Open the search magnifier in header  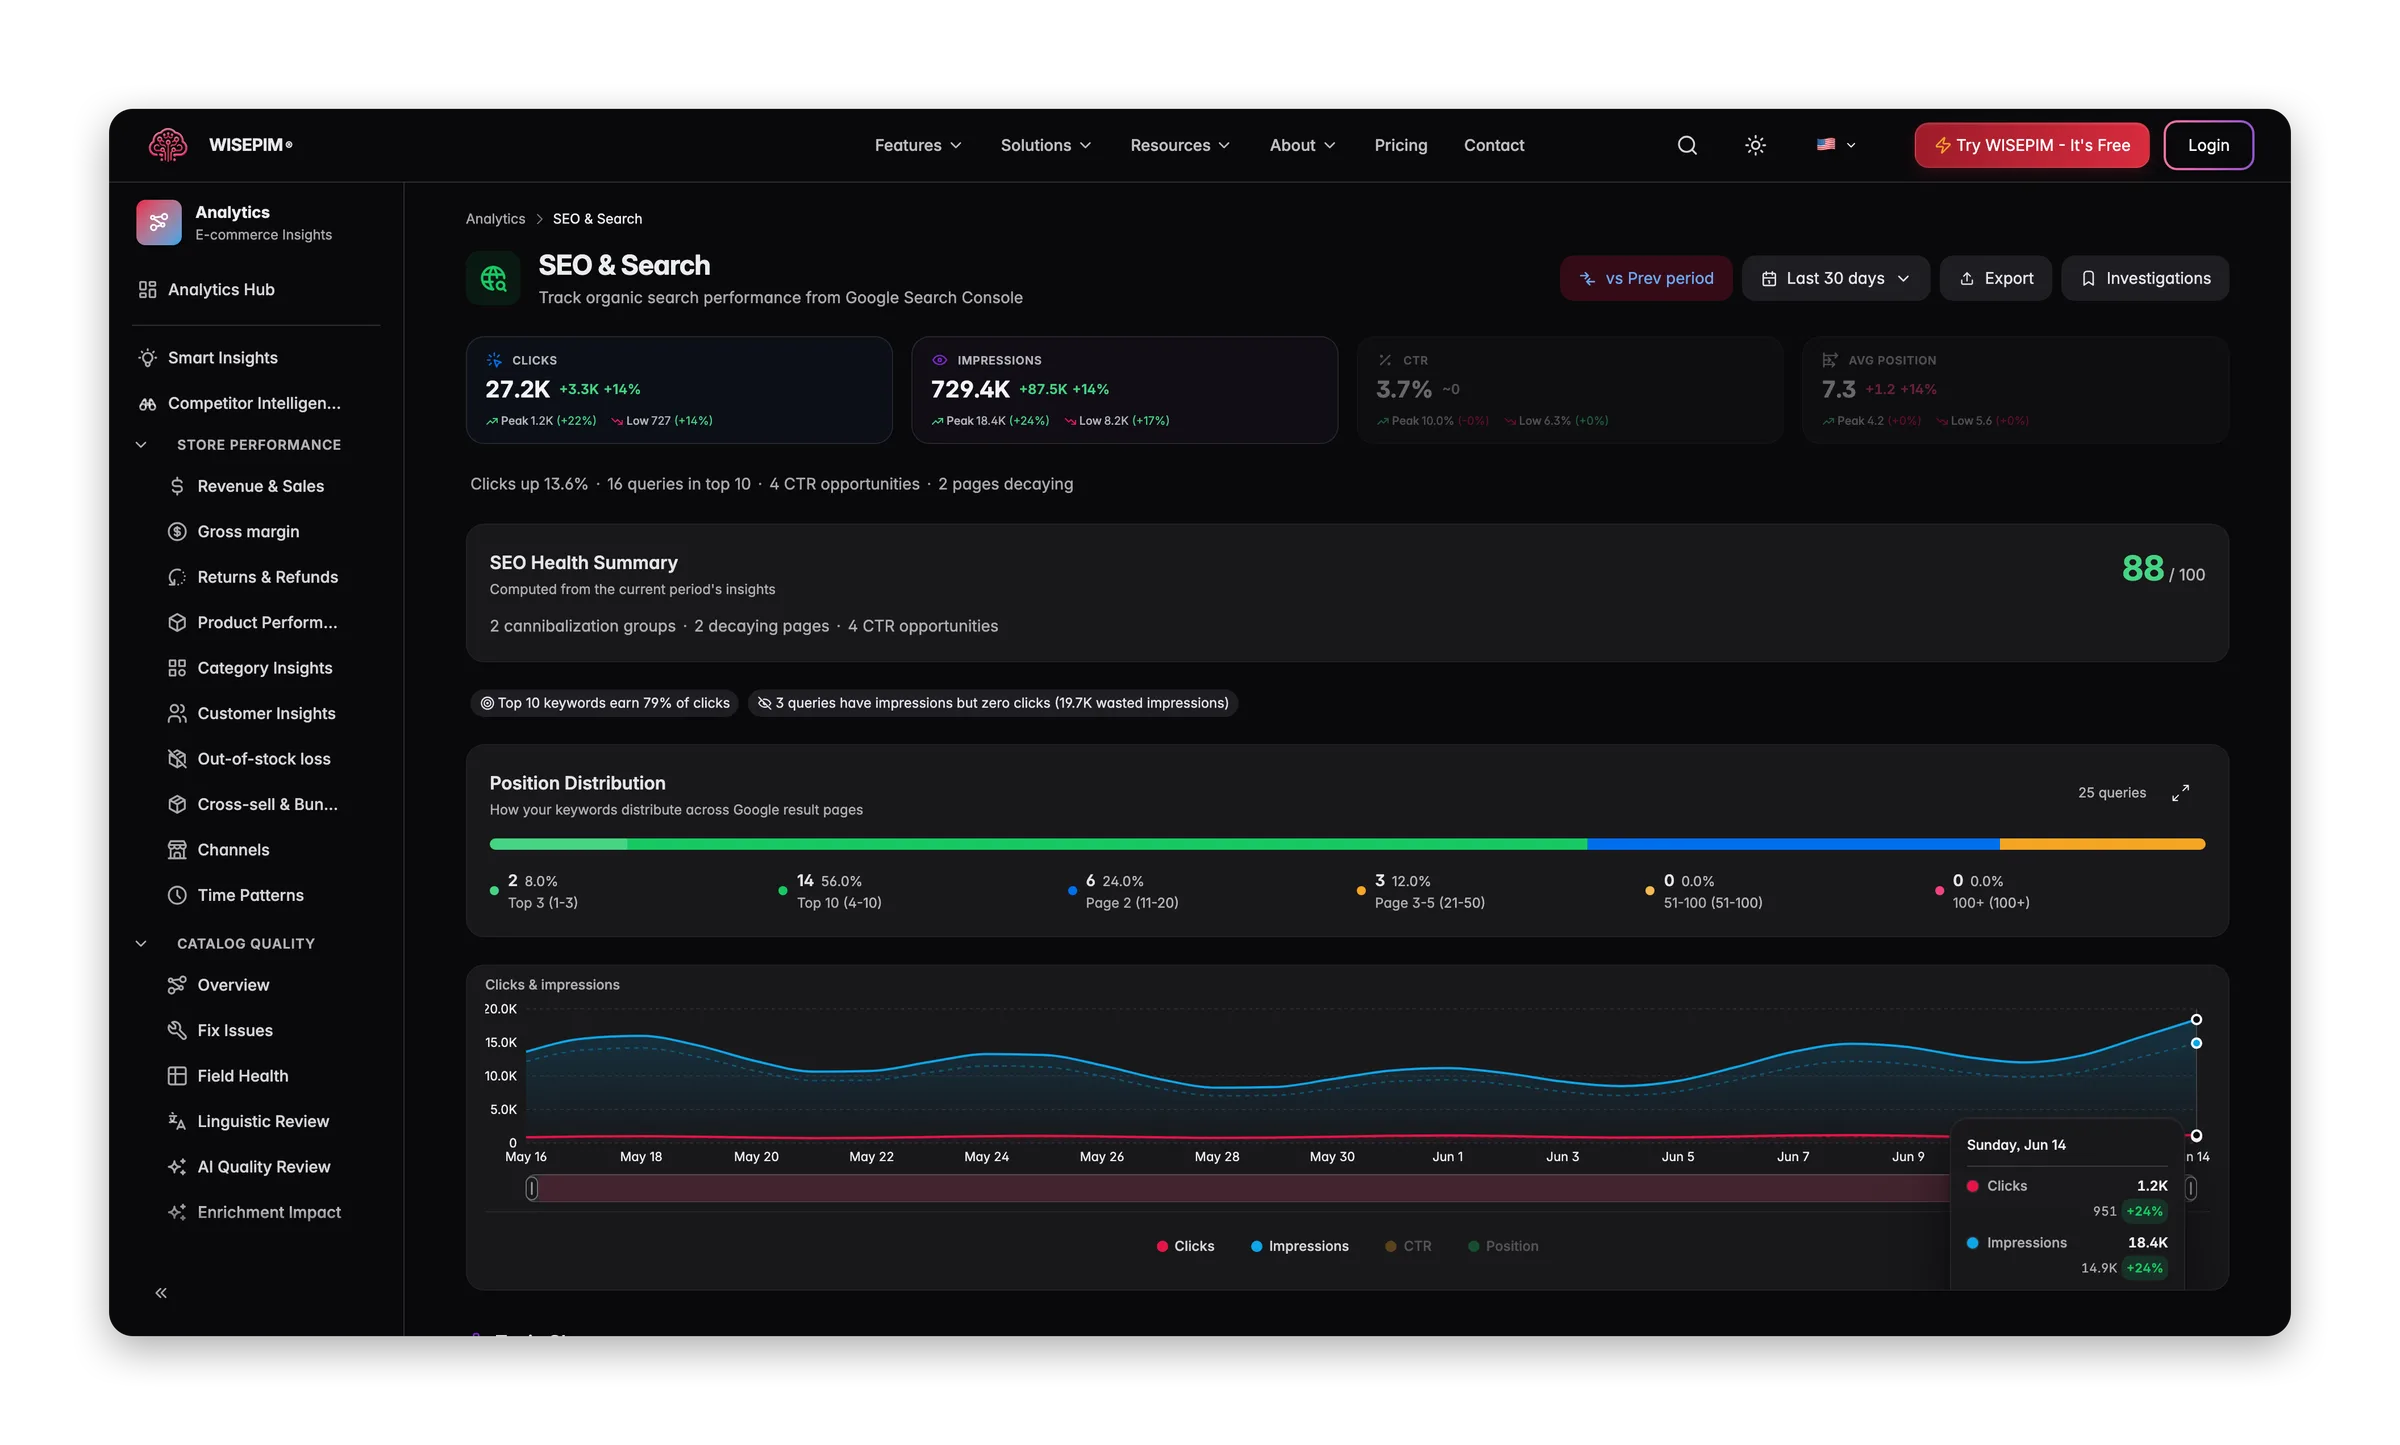(x=1687, y=145)
